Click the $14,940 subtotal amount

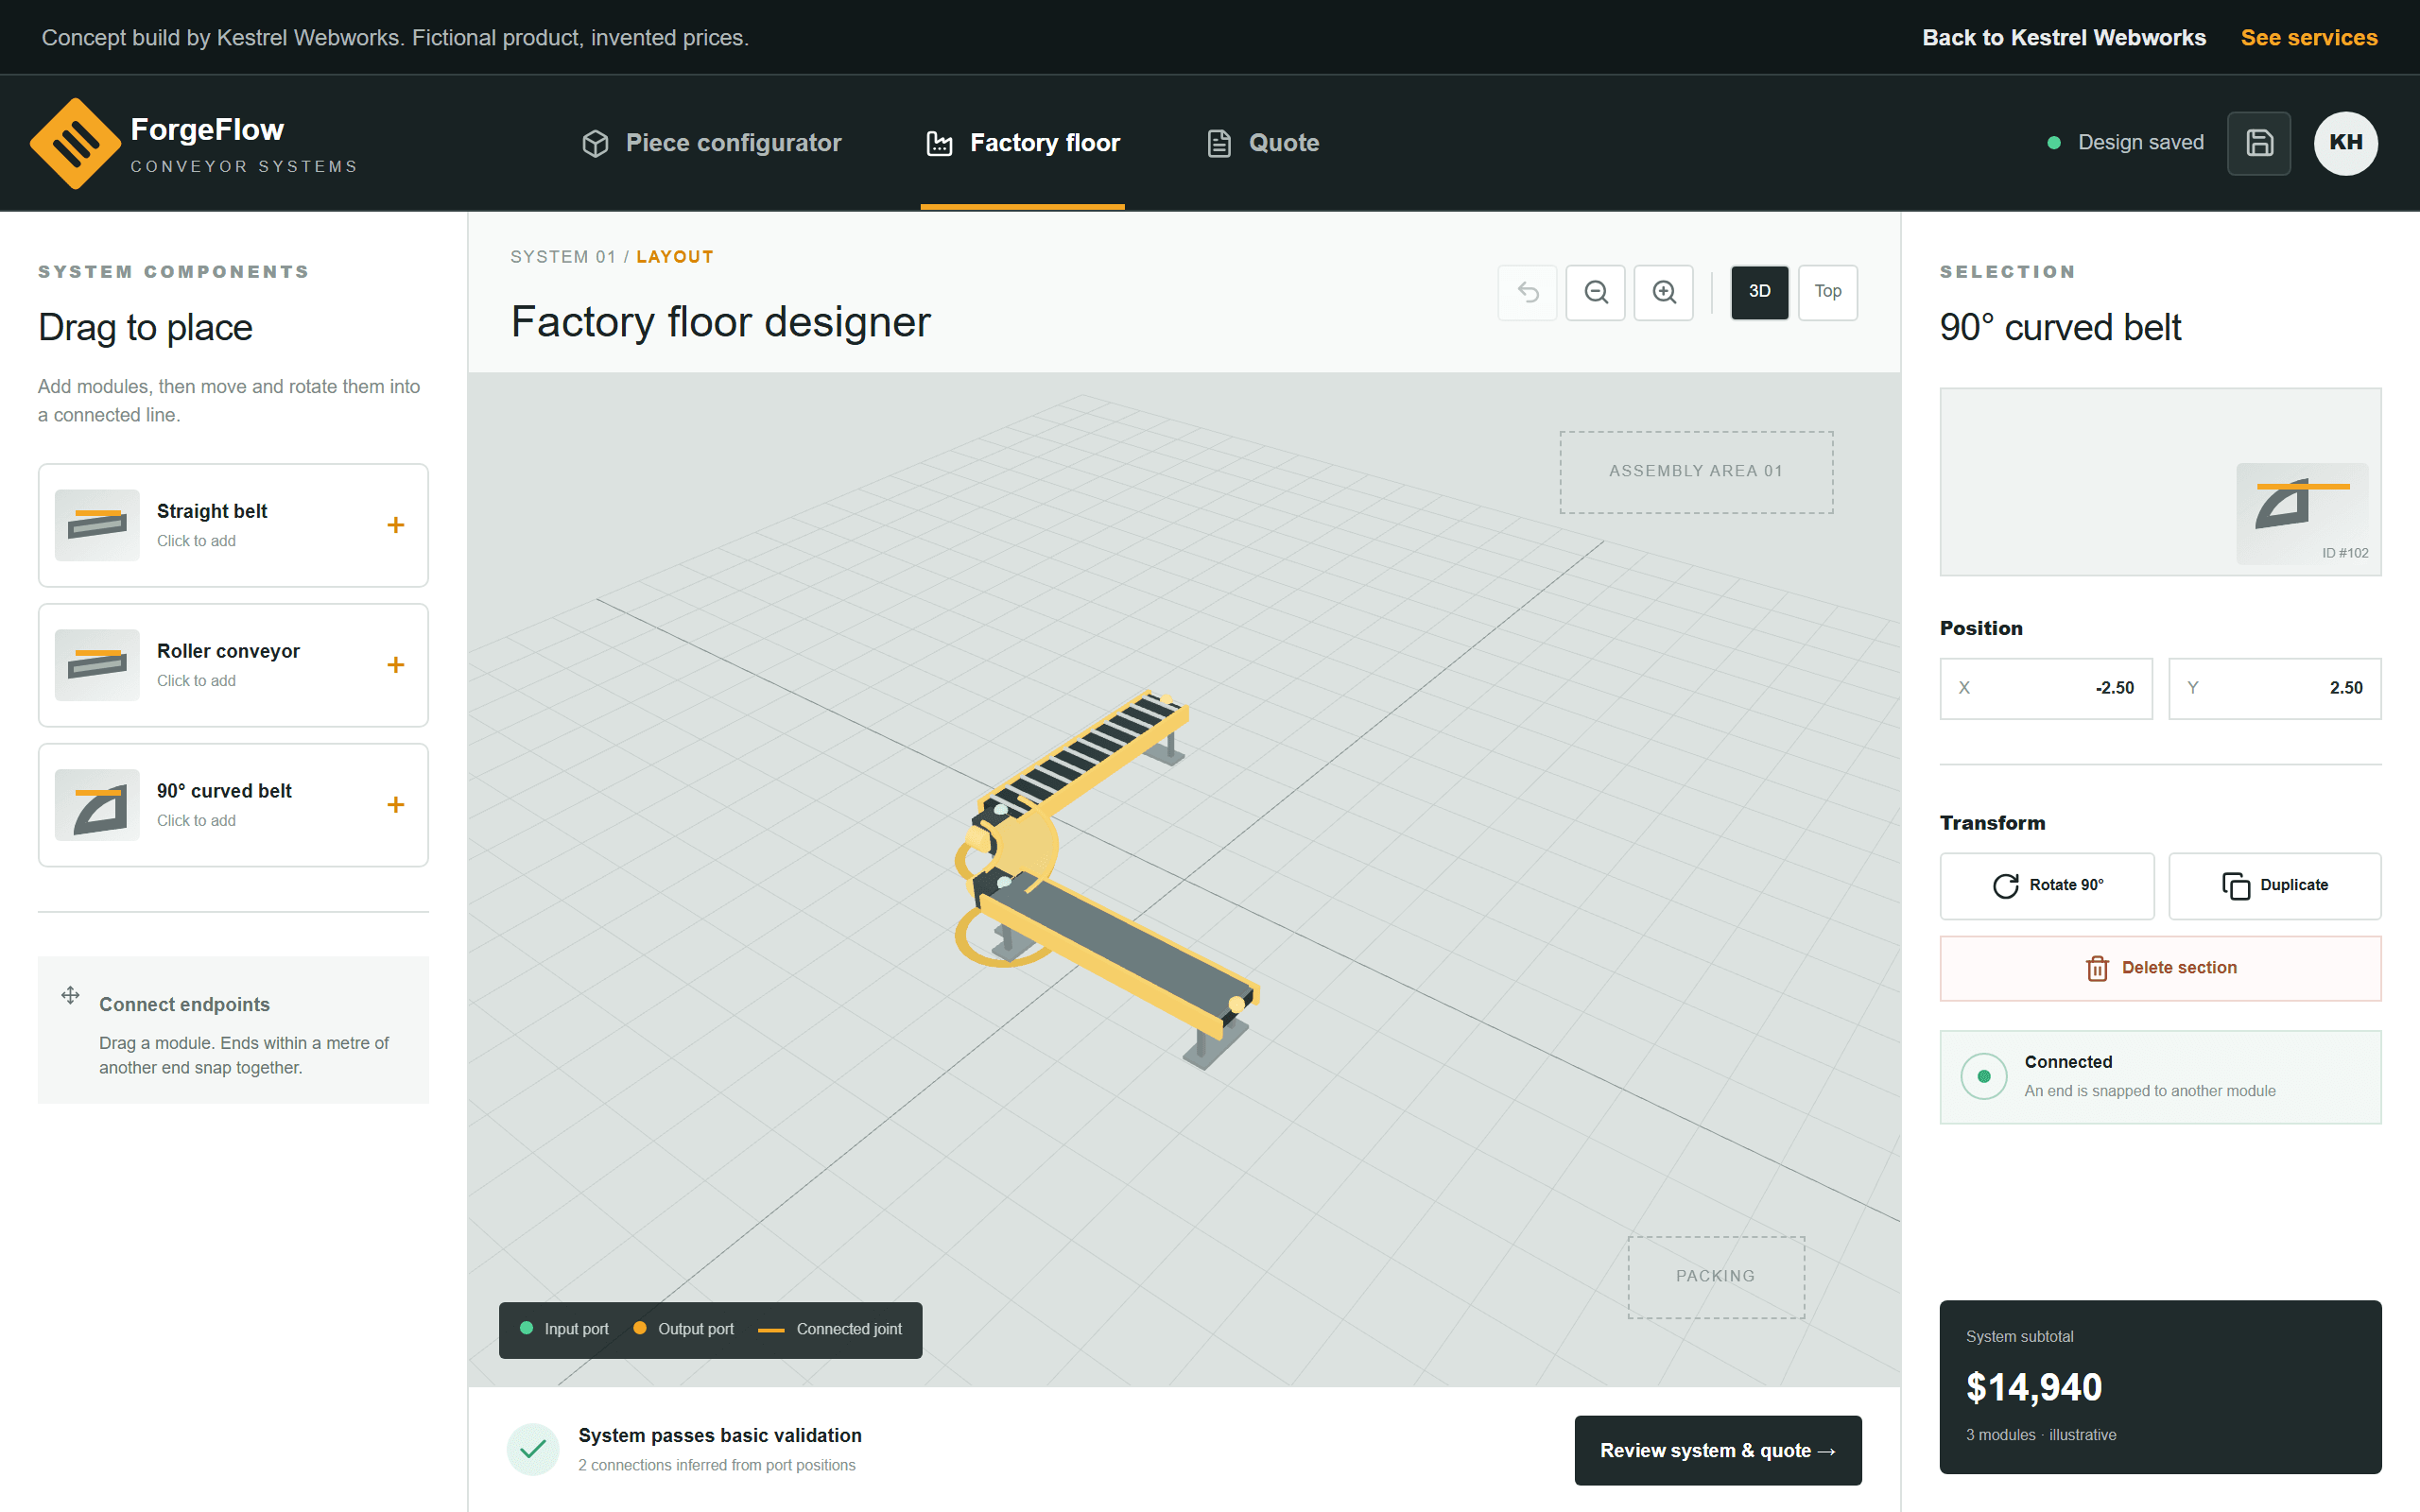coord(2034,1387)
